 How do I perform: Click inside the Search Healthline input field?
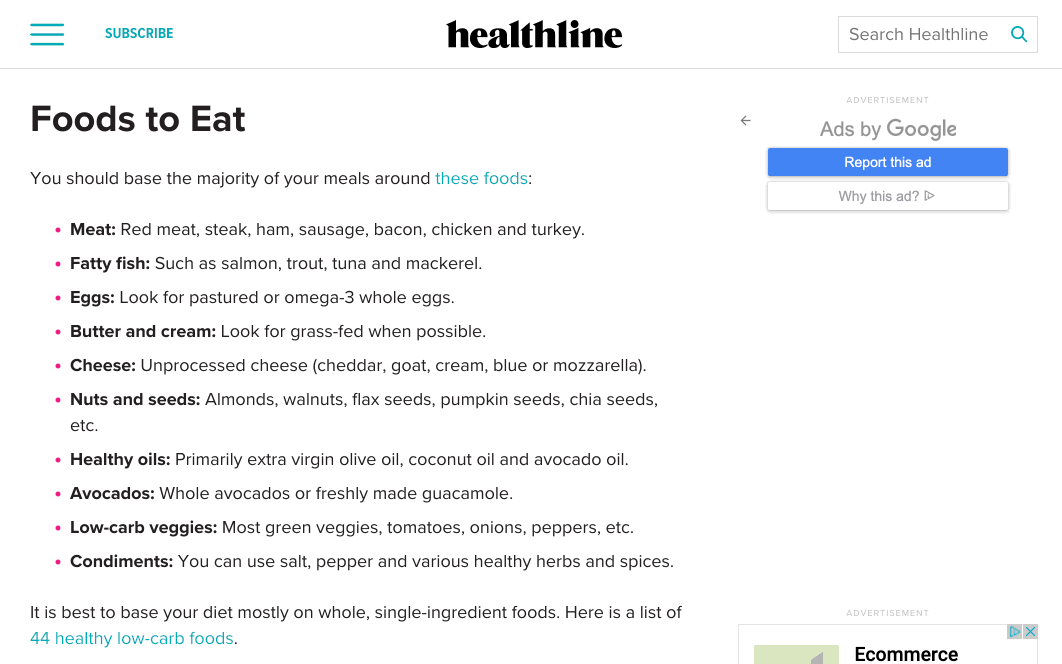pyautogui.click(x=918, y=34)
